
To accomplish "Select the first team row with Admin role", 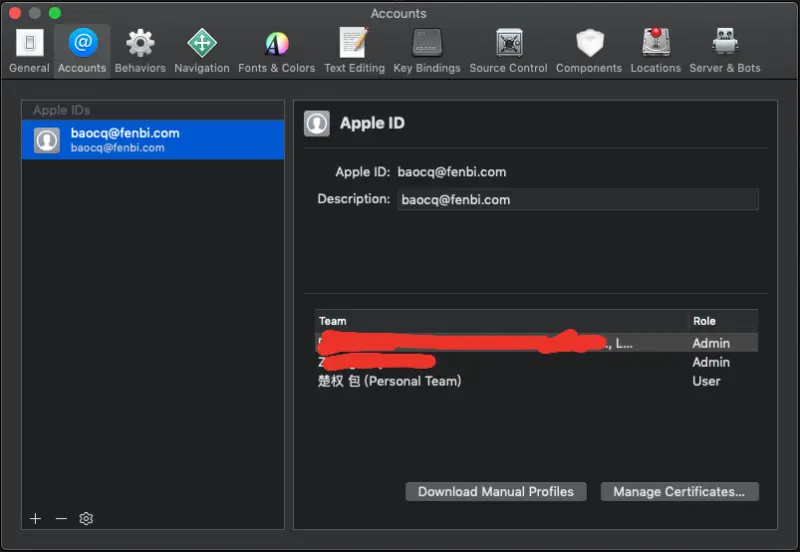I will [536, 343].
